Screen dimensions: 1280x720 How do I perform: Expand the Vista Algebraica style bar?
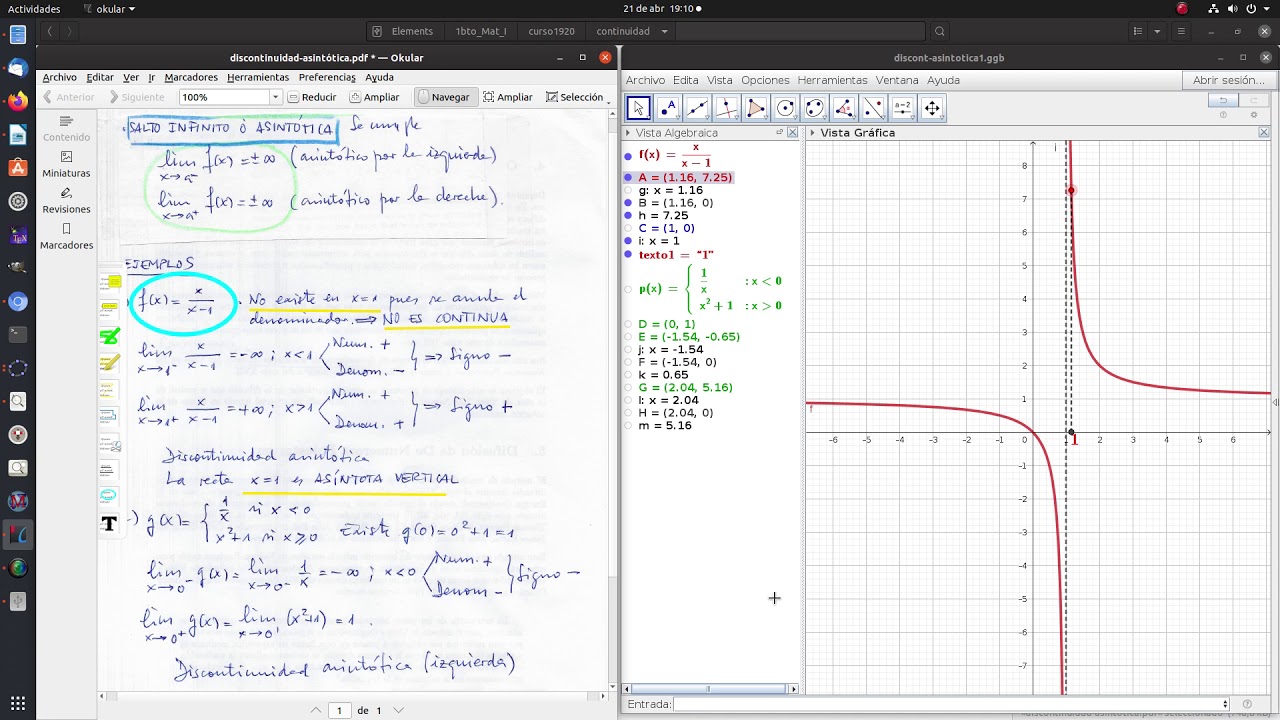click(x=629, y=132)
